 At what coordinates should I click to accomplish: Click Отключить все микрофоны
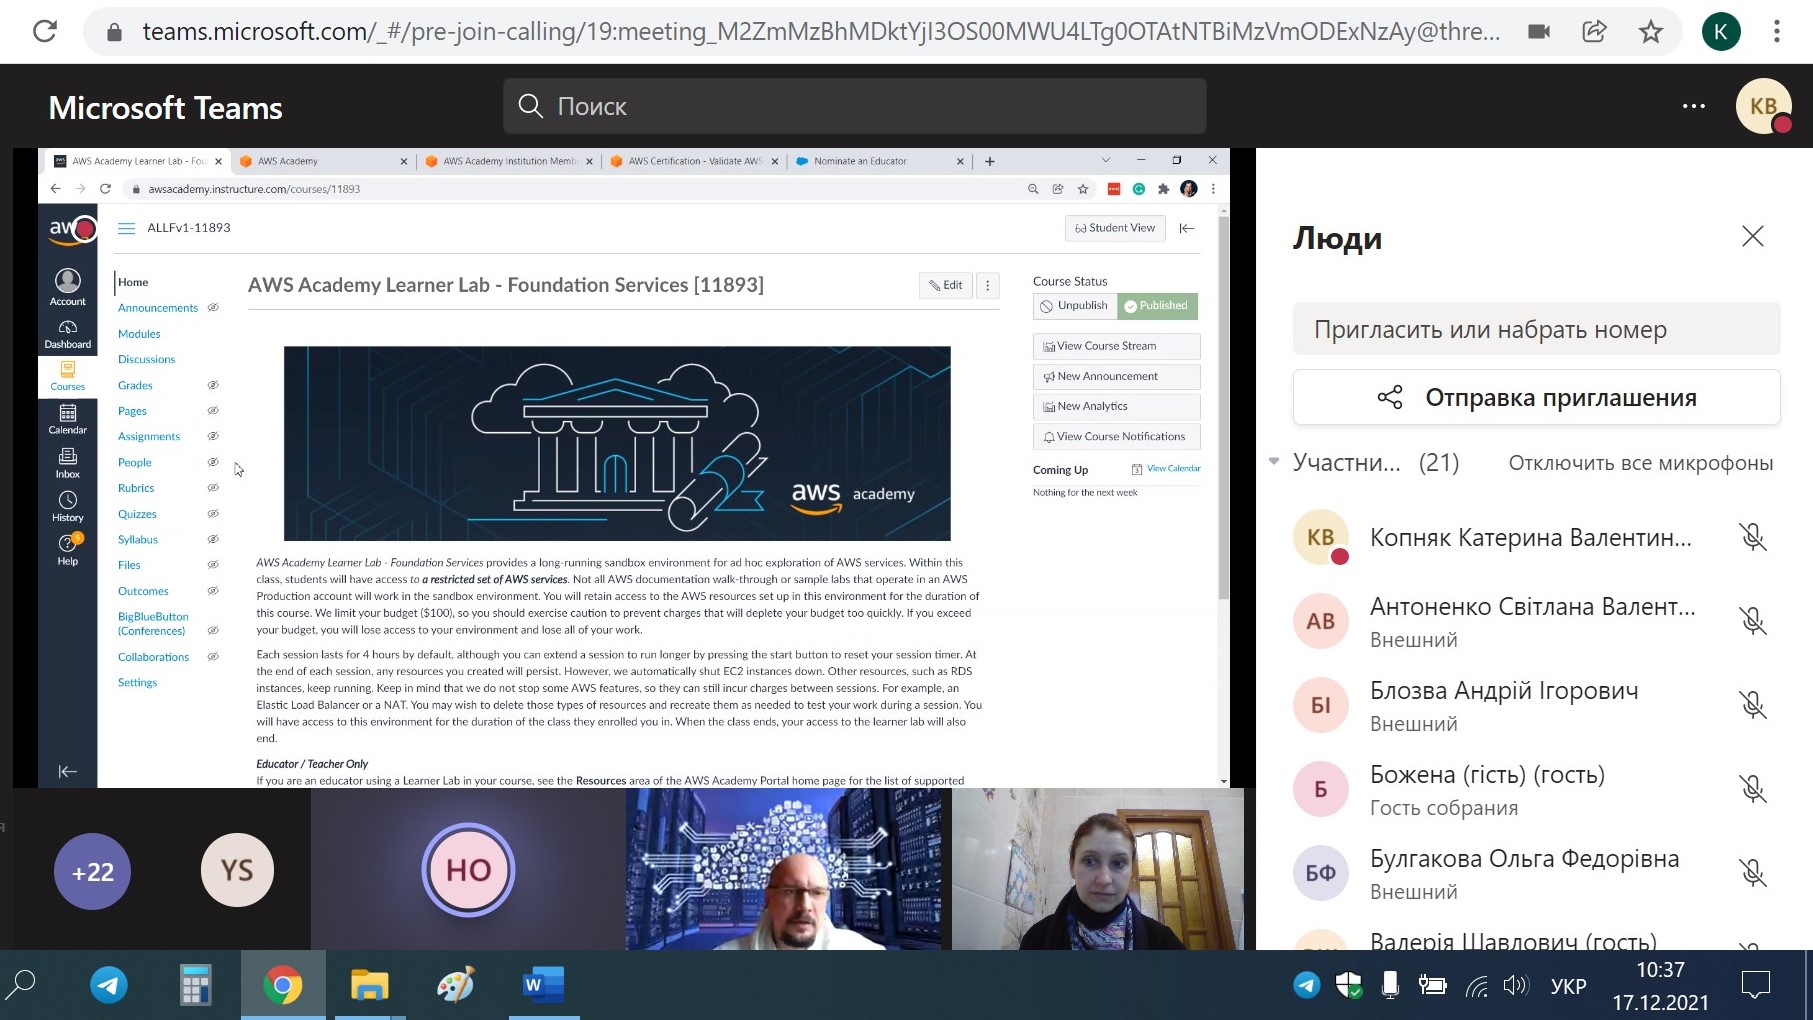pyautogui.click(x=1640, y=463)
